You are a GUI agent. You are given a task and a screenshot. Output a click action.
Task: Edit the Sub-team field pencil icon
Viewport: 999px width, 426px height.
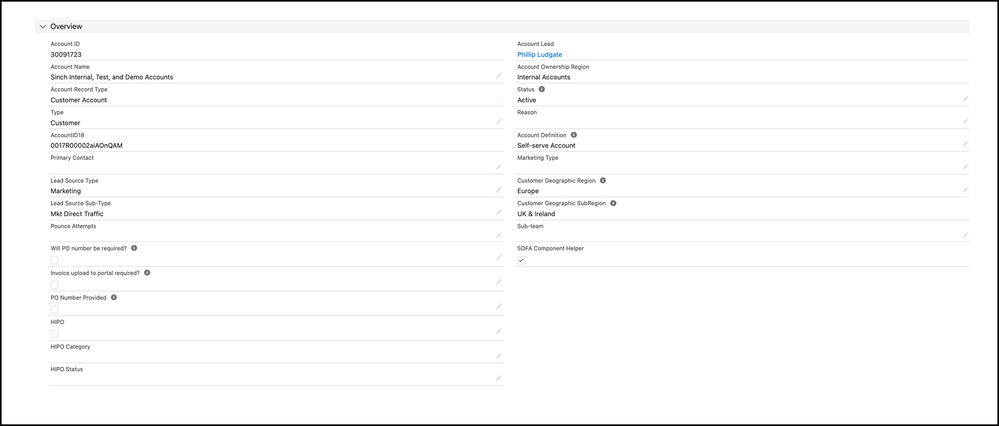coord(965,235)
